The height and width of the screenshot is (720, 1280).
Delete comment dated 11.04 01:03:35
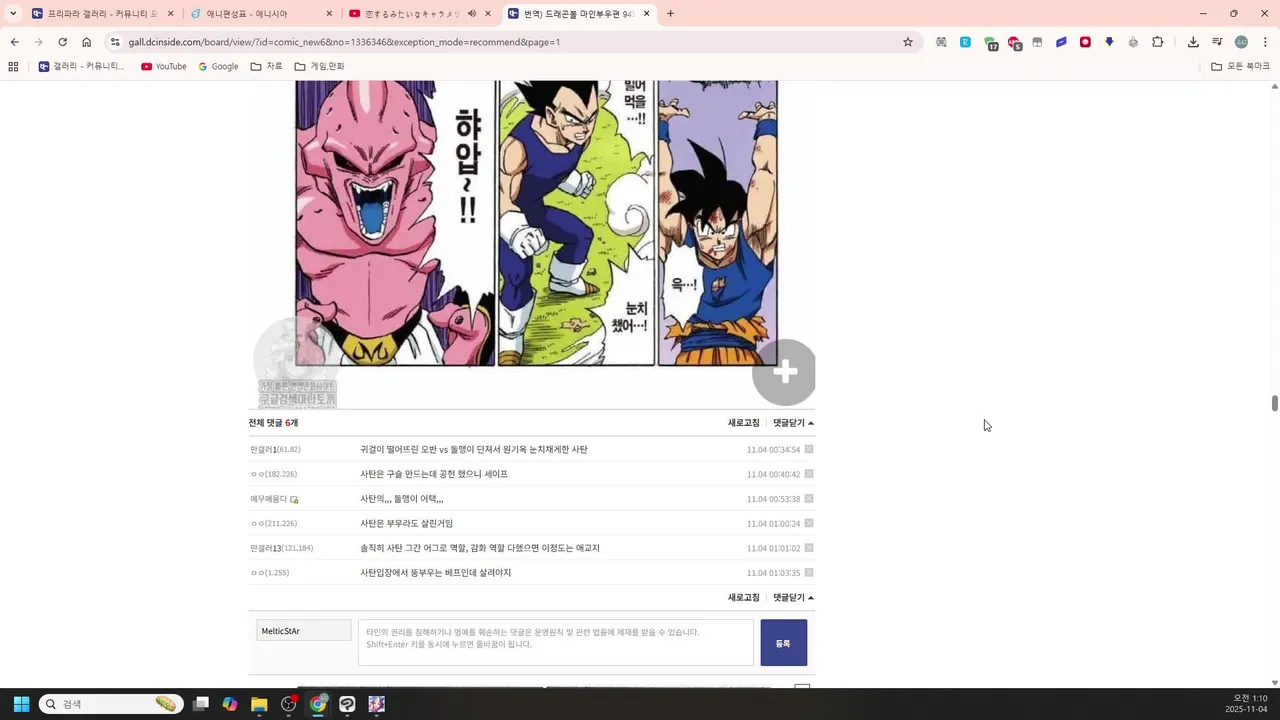point(809,573)
